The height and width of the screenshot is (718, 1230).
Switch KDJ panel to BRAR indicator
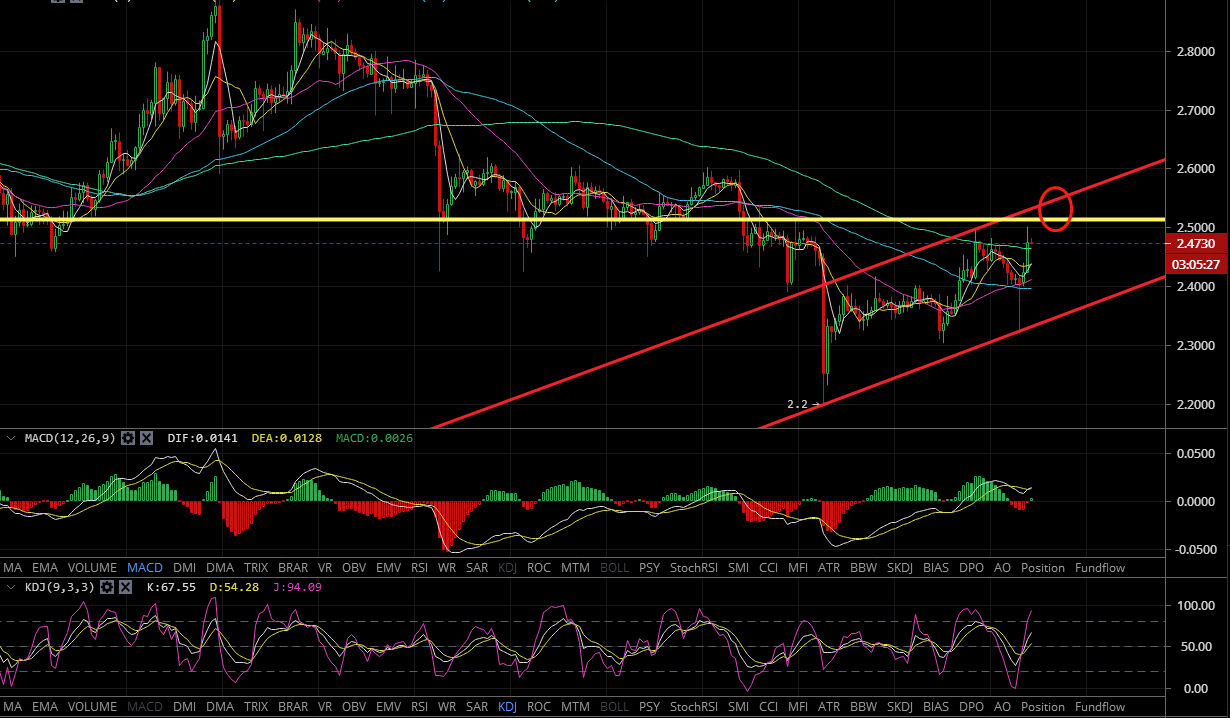(x=293, y=706)
